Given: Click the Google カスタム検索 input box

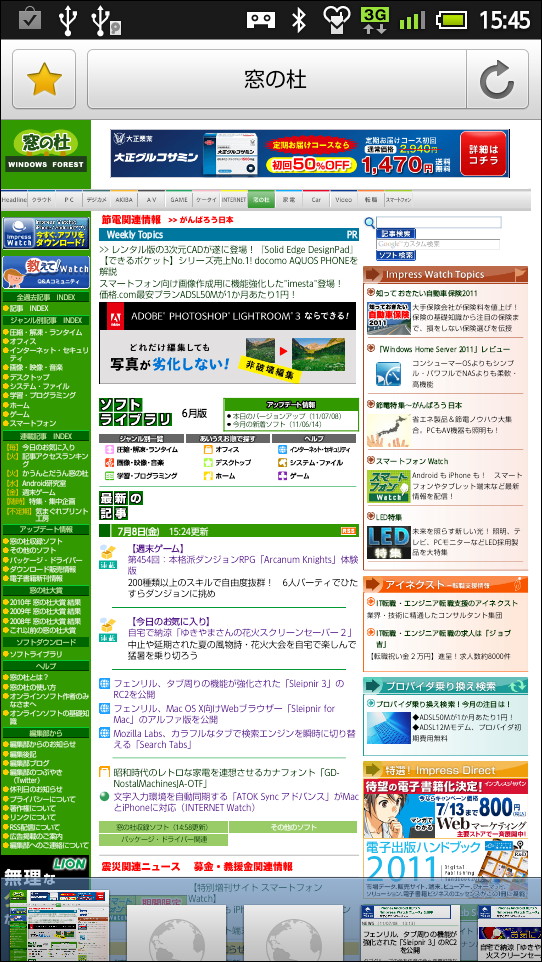Looking at the screenshot, I should pos(438,244).
